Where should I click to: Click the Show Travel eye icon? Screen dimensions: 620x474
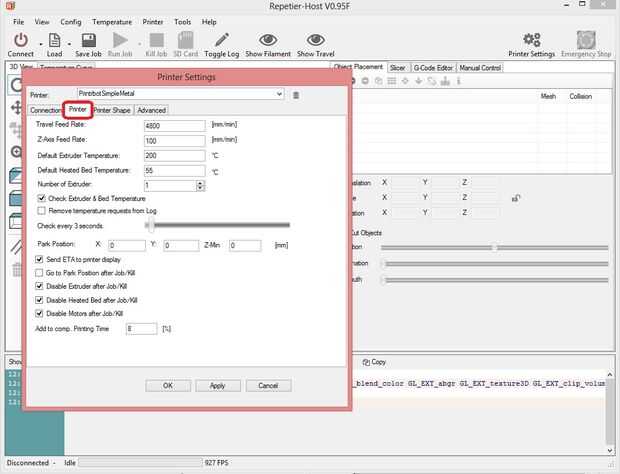(x=316, y=40)
